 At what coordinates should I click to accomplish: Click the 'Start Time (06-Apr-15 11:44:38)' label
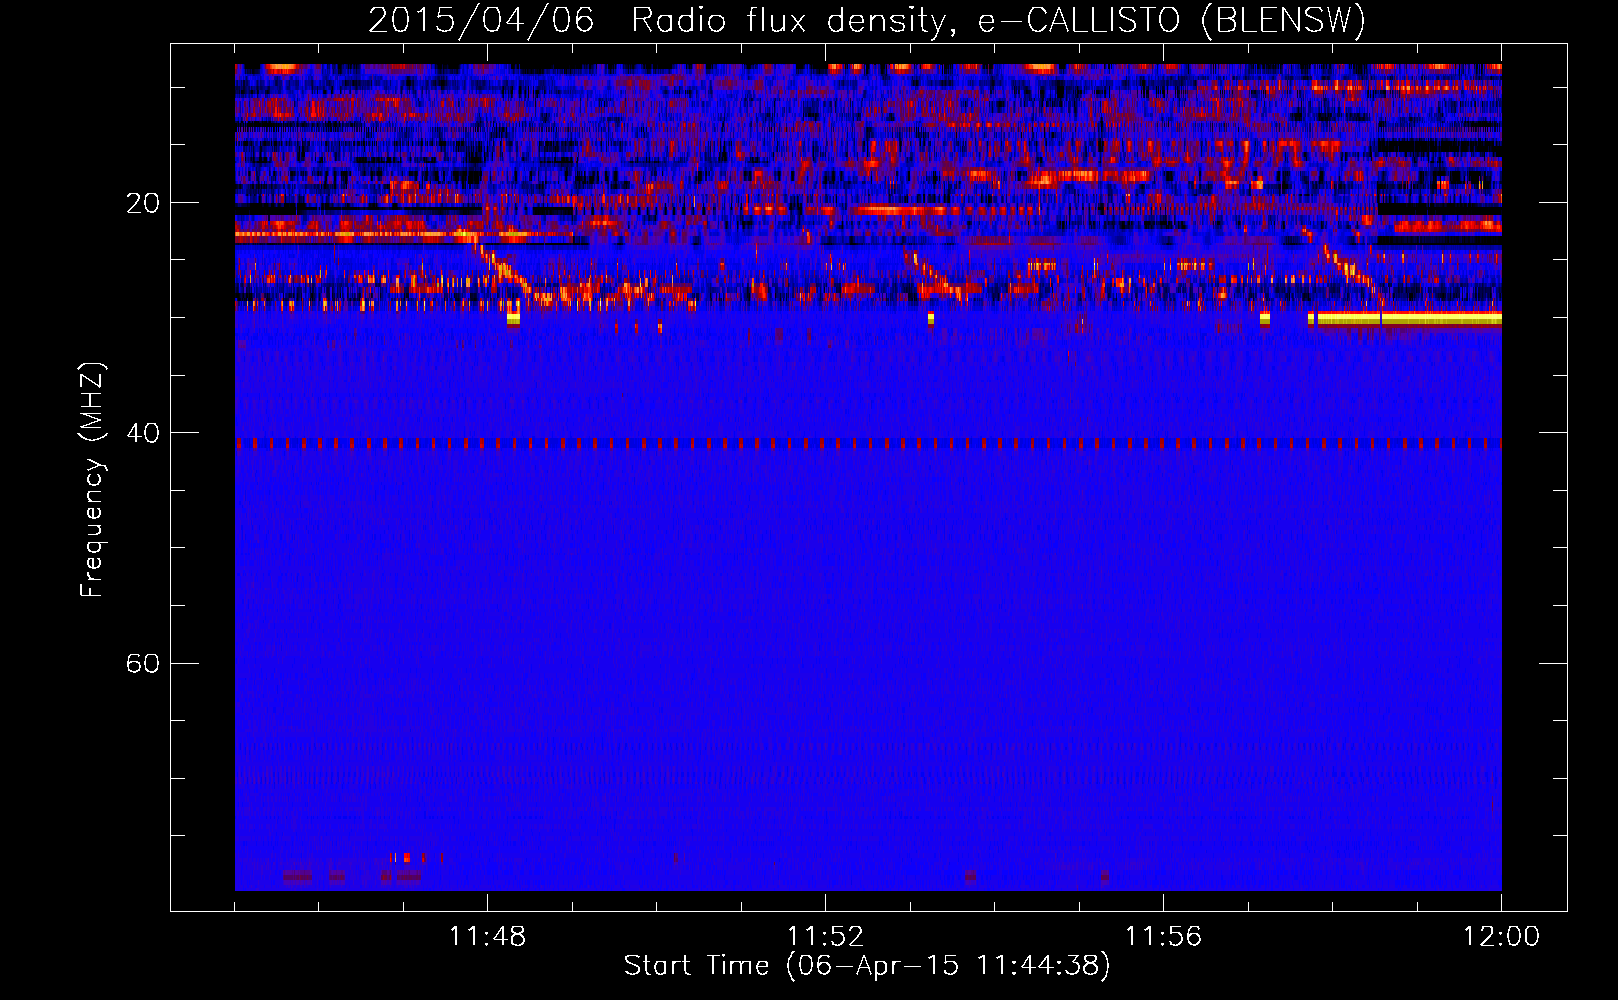coord(867,966)
